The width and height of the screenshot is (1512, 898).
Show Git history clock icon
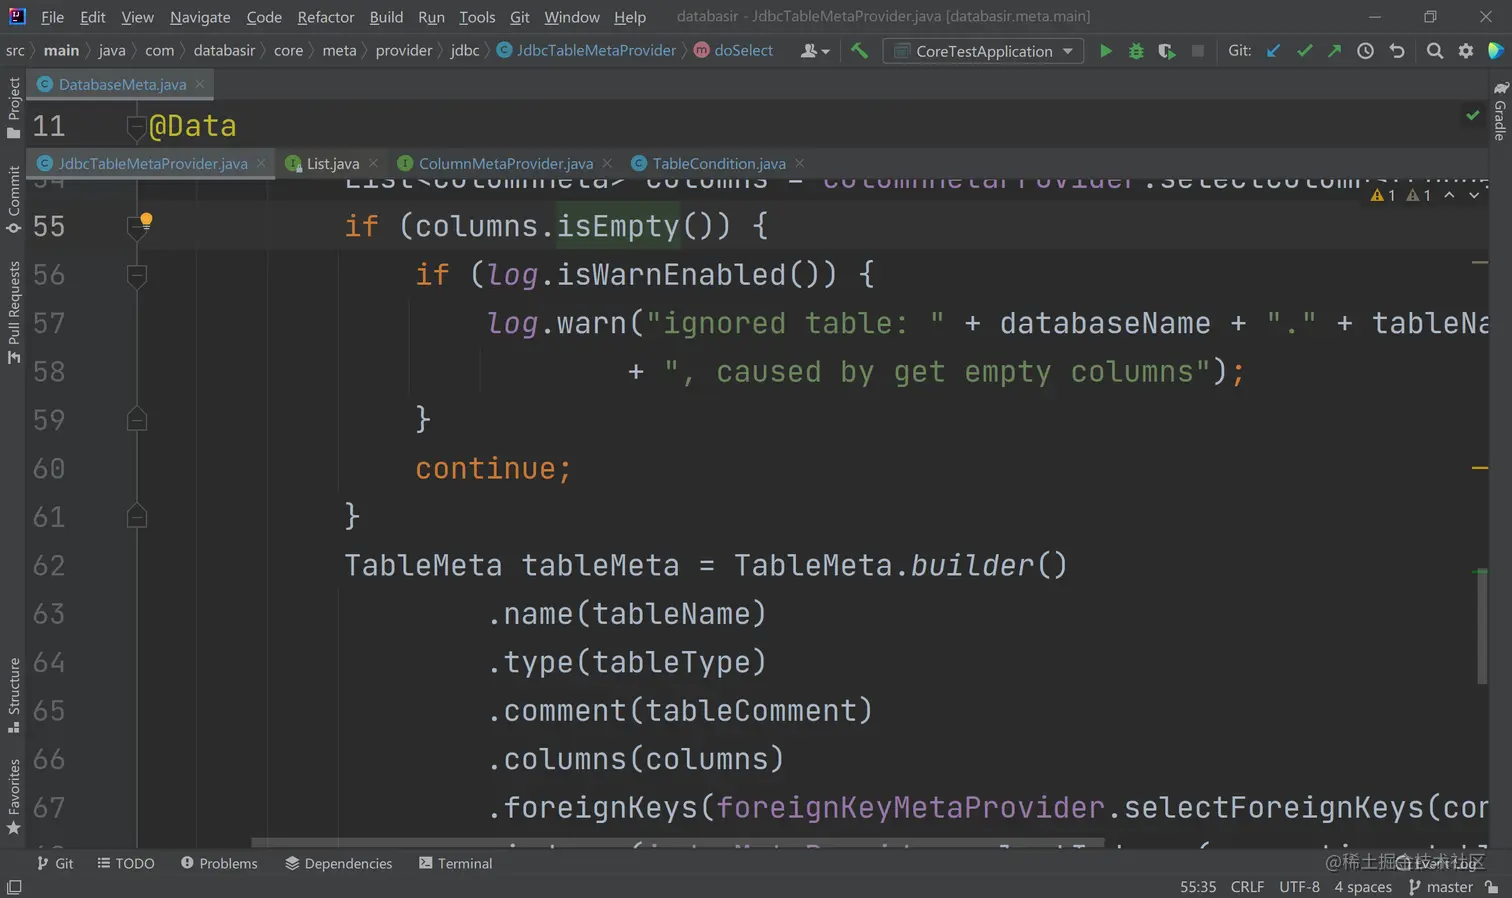(x=1365, y=51)
